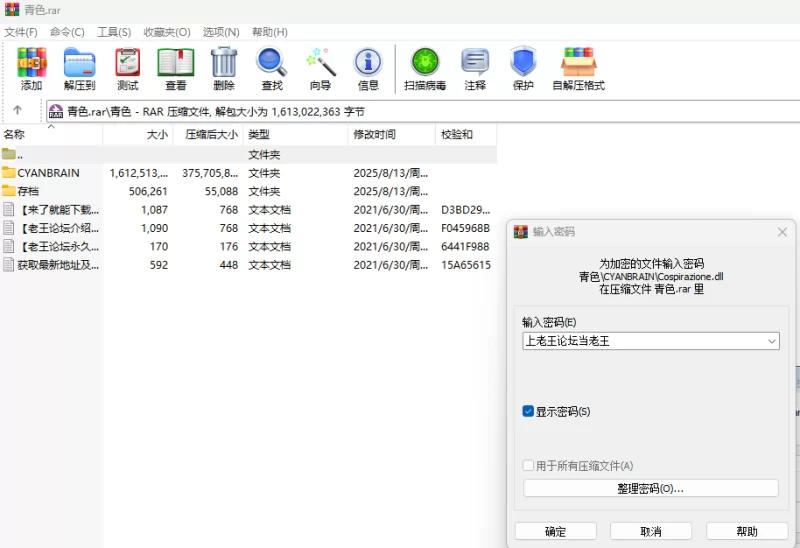Viewport: 800px width, 548px height.
Task: Click the size value 506,261
Action: [x=148, y=191]
